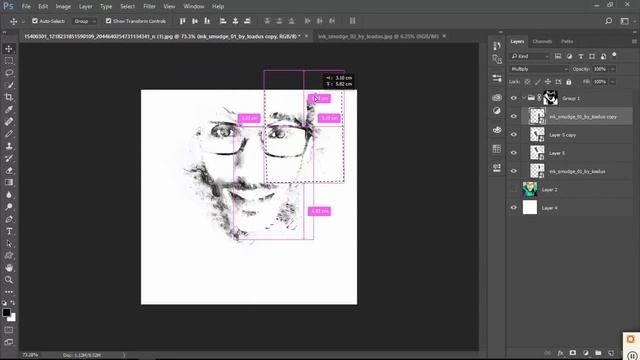The height and width of the screenshot is (360, 640).
Task: Open the Image menu
Action: tap(63, 7)
